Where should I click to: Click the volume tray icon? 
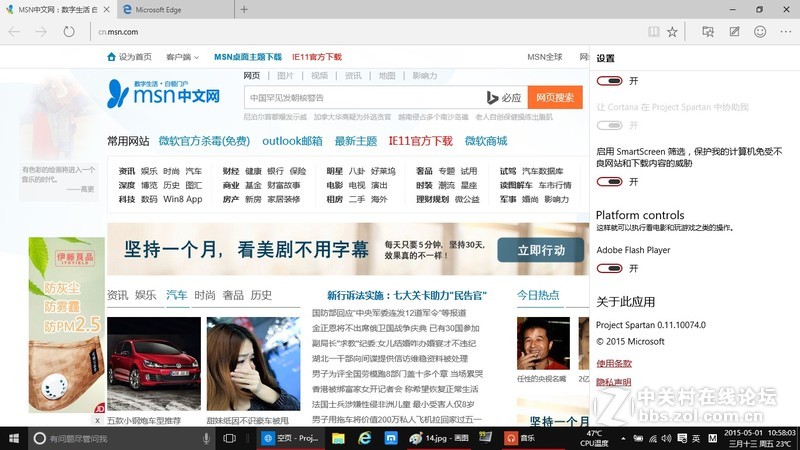click(666, 438)
